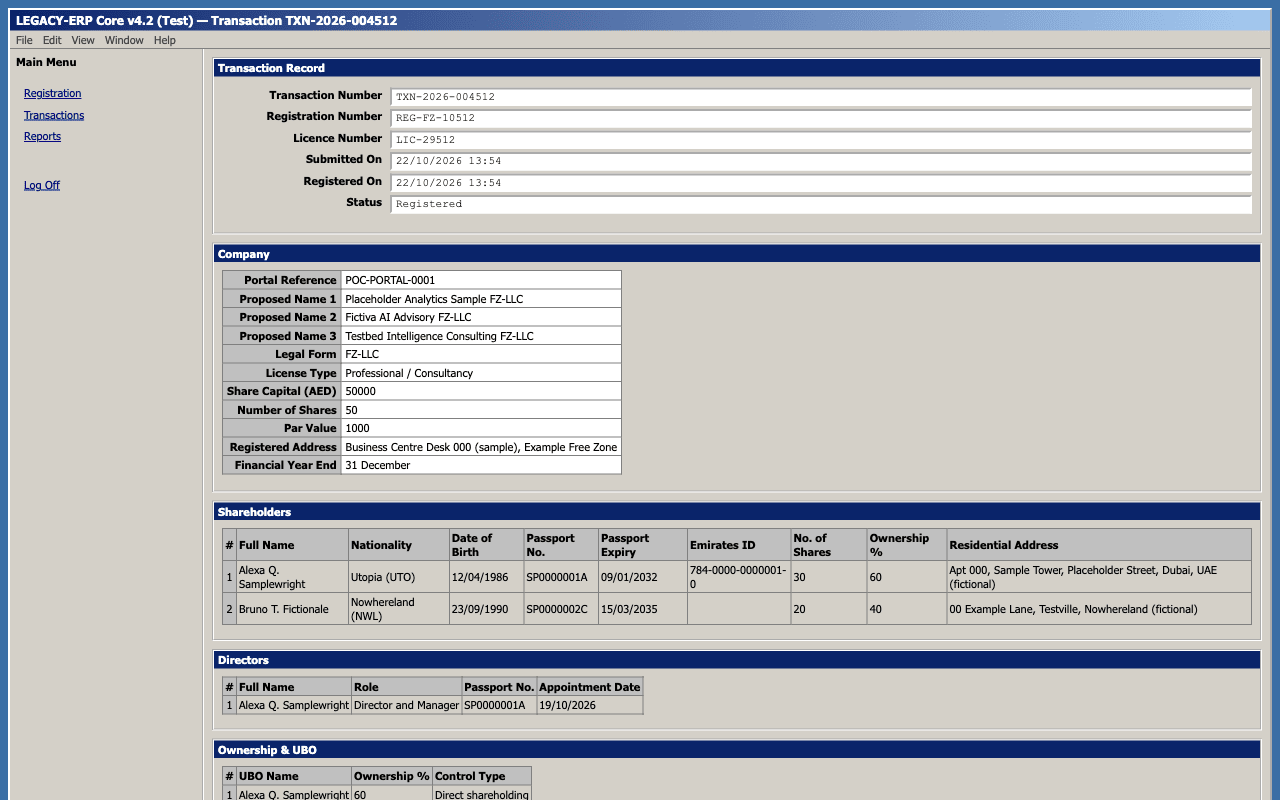
Task: Select the Registration Number field
Action: [x=821, y=118]
